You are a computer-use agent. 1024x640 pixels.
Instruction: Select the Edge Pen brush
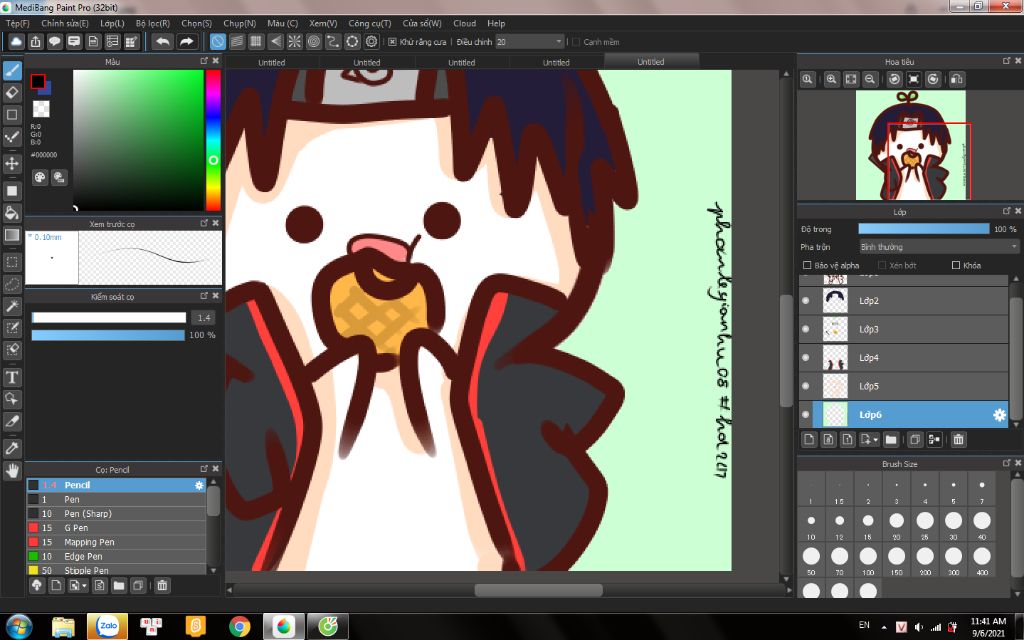116,556
